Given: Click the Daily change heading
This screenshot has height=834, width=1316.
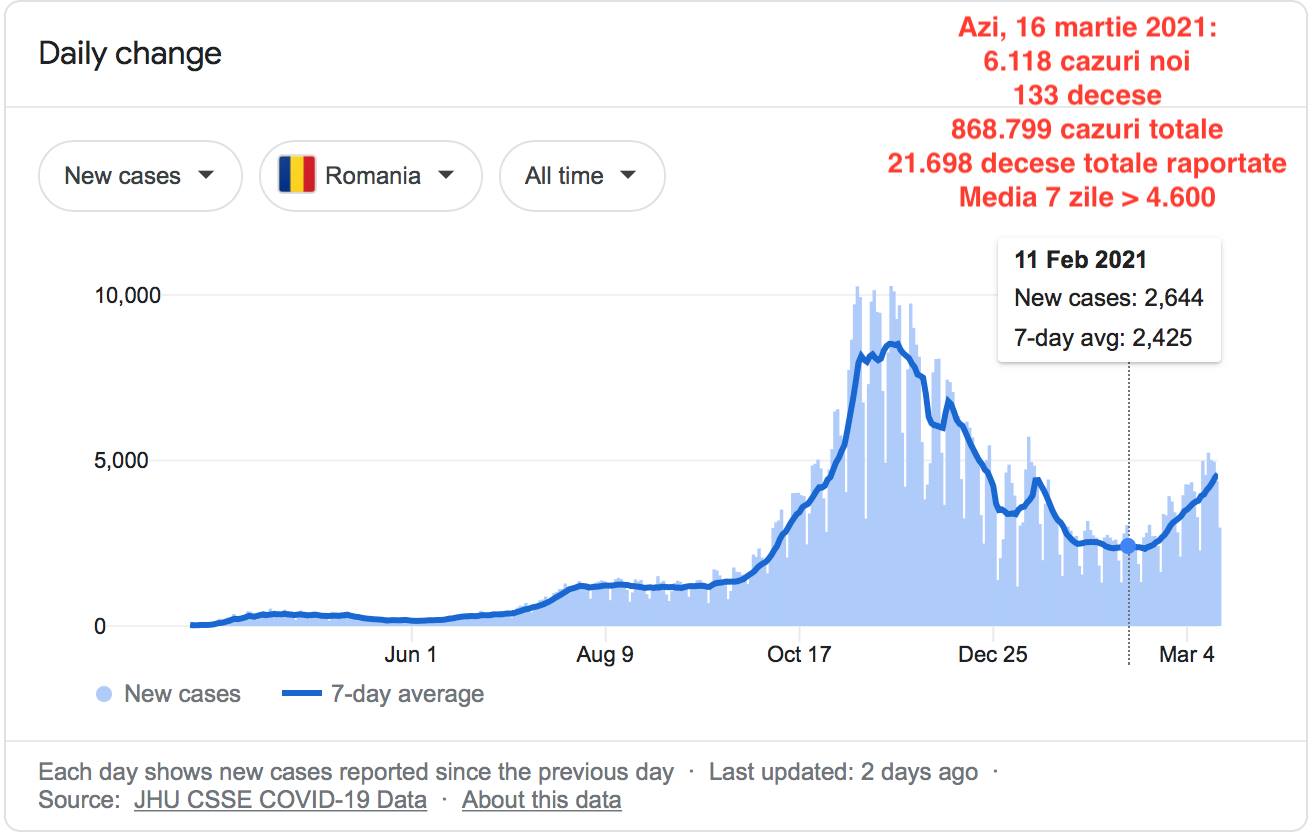Looking at the screenshot, I should (130, 54).
